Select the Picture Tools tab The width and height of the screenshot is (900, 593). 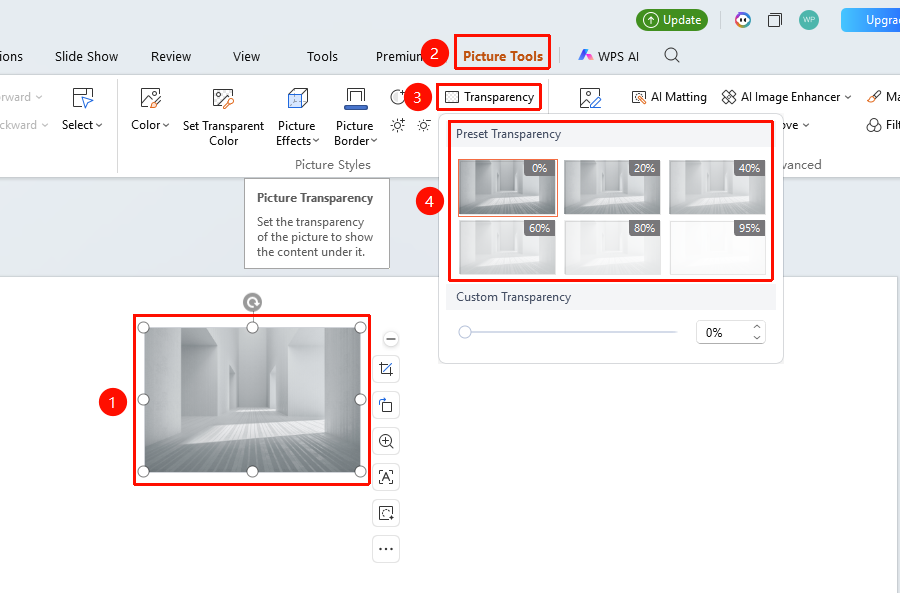coord(503,56)
